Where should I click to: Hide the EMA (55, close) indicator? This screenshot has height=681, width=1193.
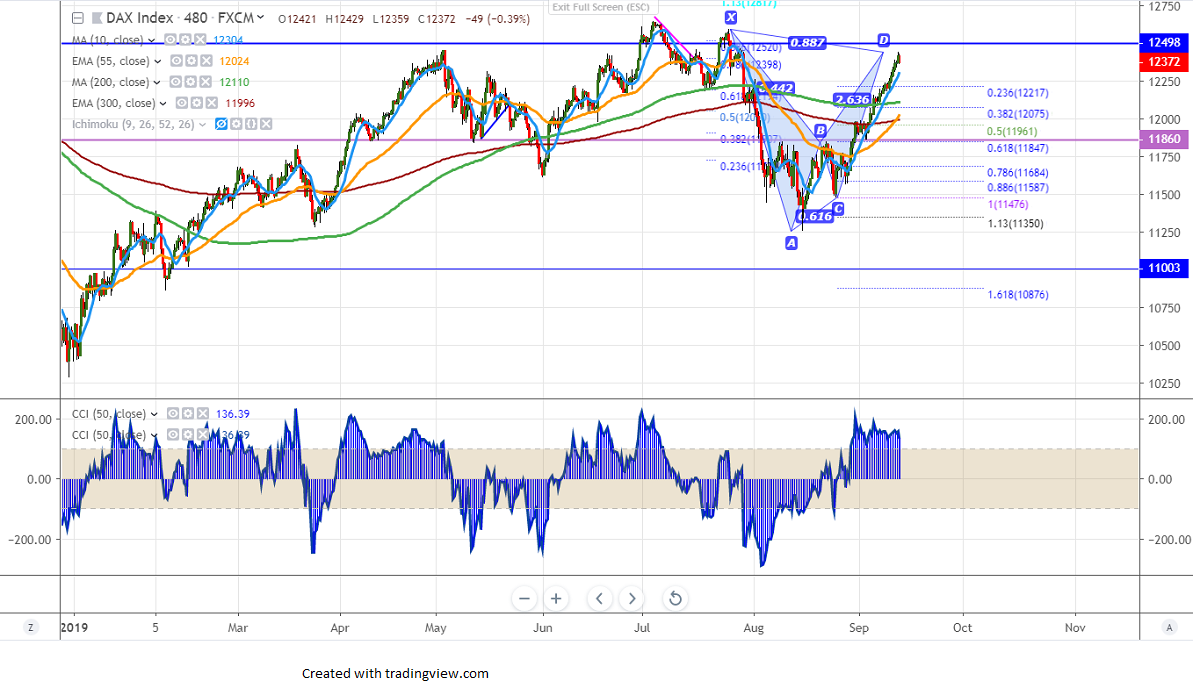[x=177, y=61]
